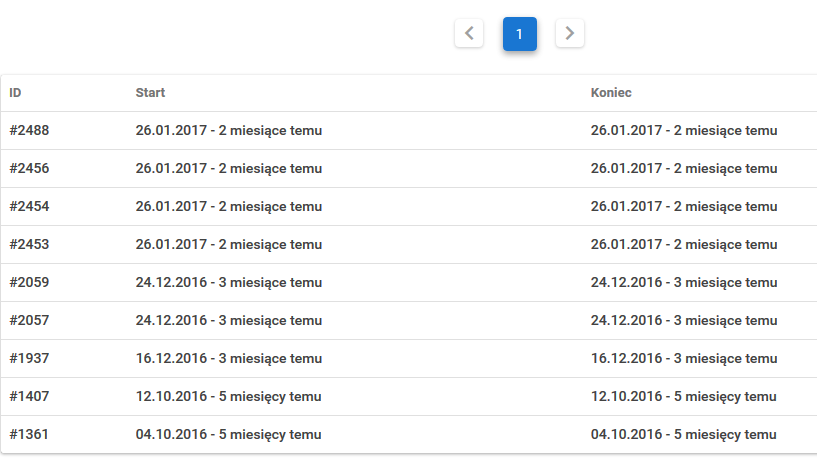
Task: Sort by the ID column header
Action: click(x=16, y=93)
